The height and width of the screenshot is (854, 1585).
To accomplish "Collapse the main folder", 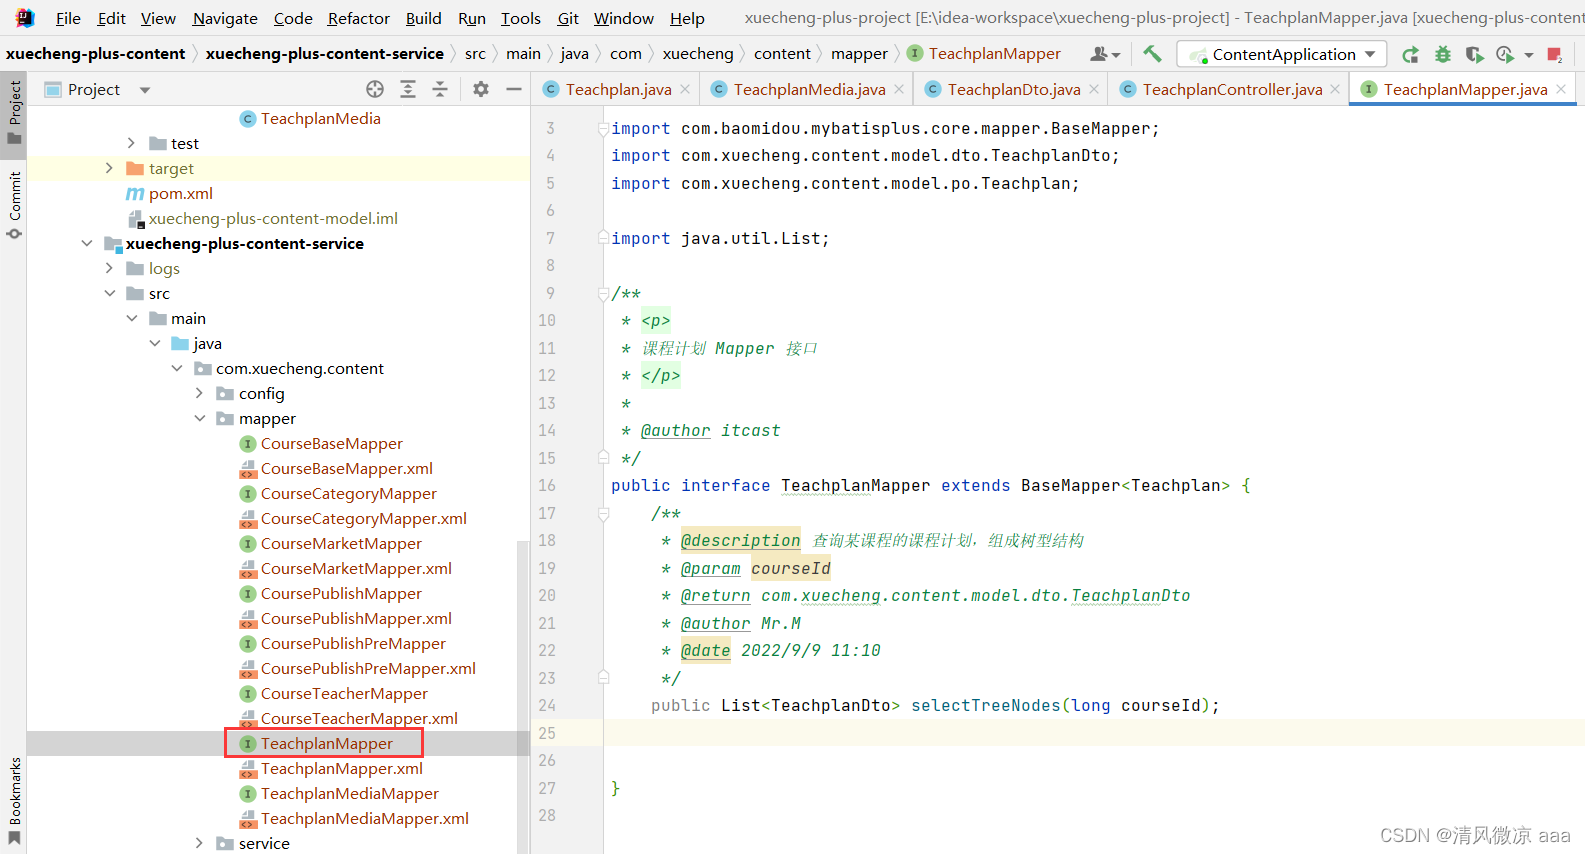I will tap(131, 318).
